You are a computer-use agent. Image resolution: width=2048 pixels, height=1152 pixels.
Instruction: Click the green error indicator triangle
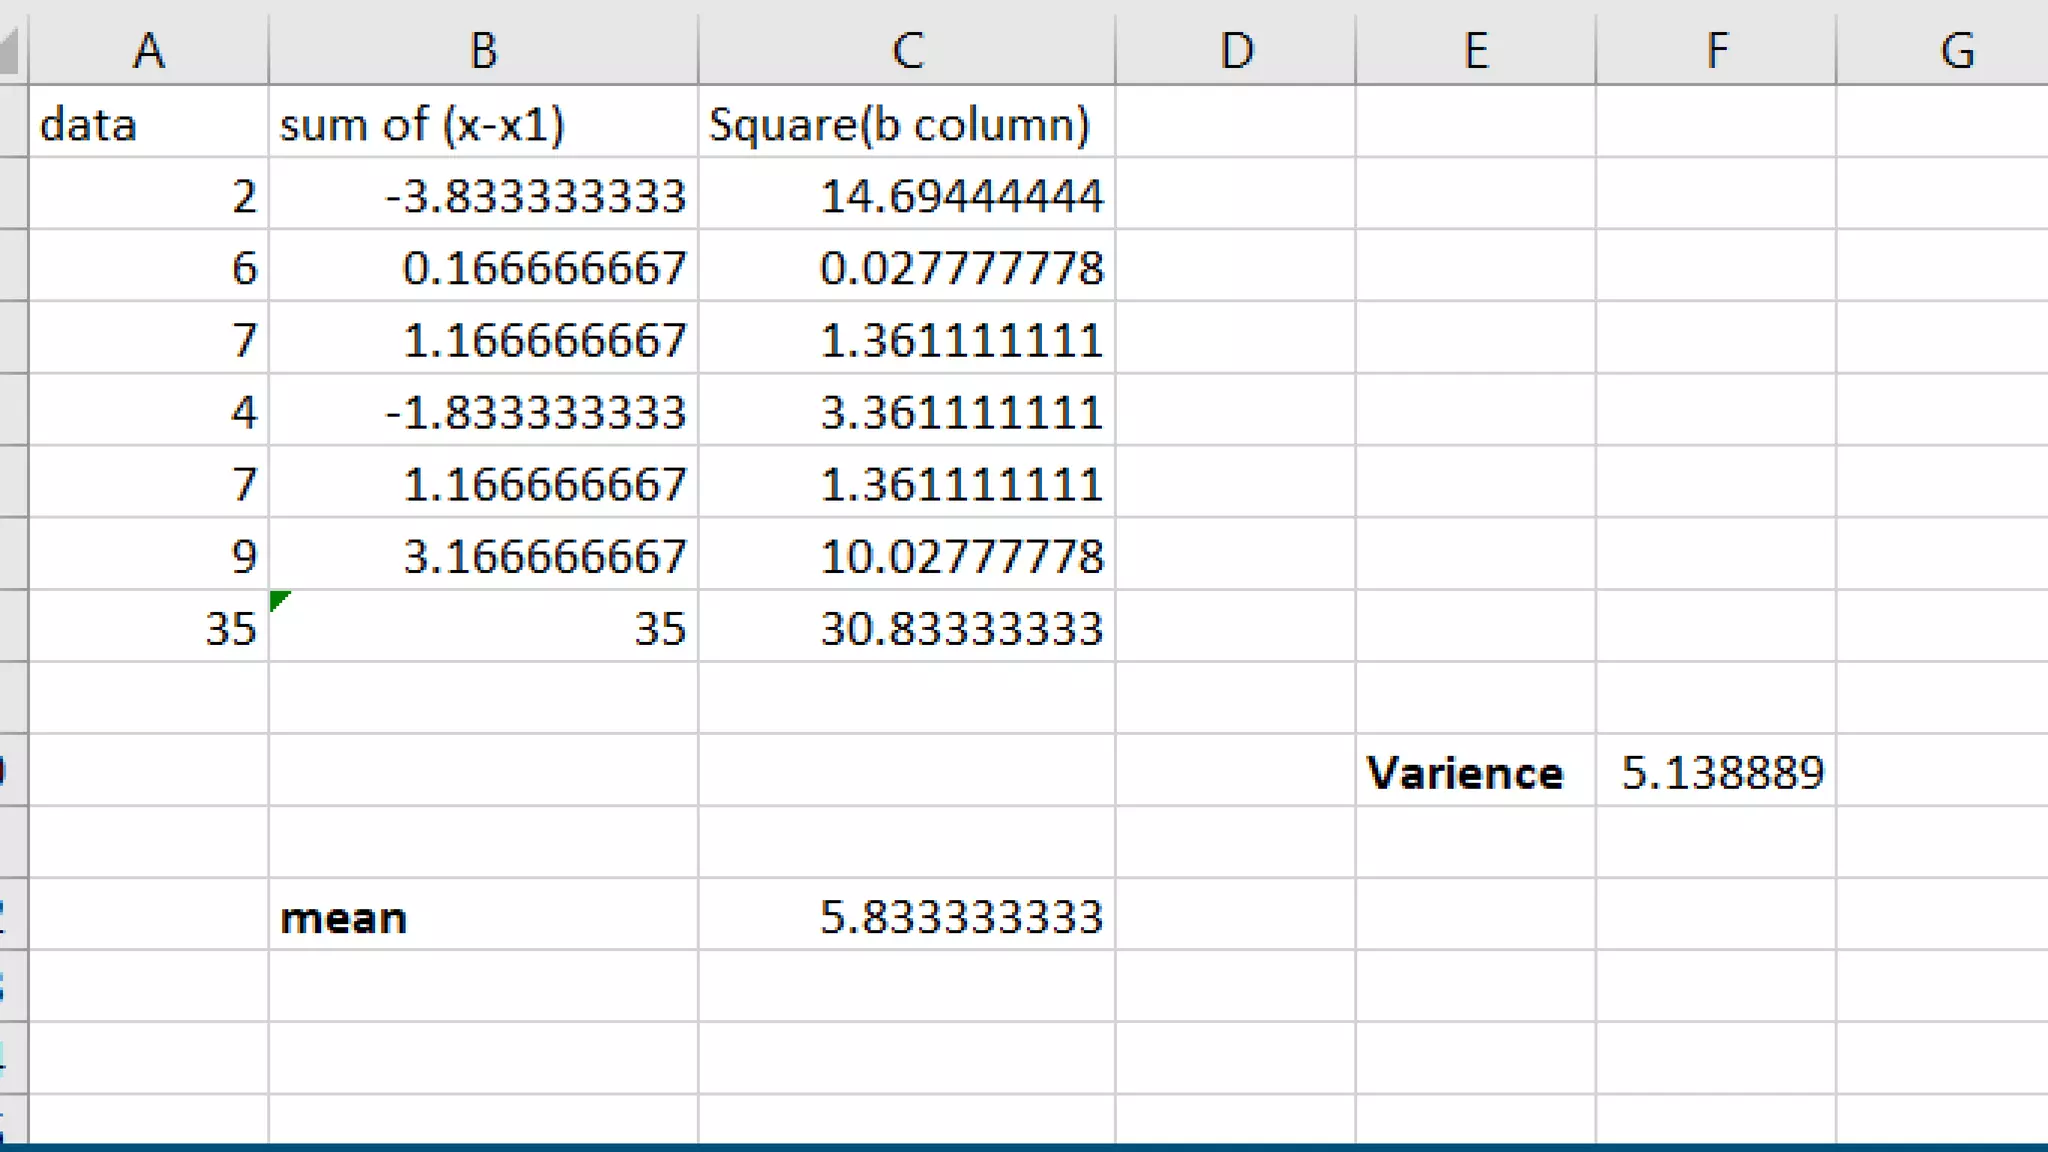pyautogui.click(x=279, y=600)
